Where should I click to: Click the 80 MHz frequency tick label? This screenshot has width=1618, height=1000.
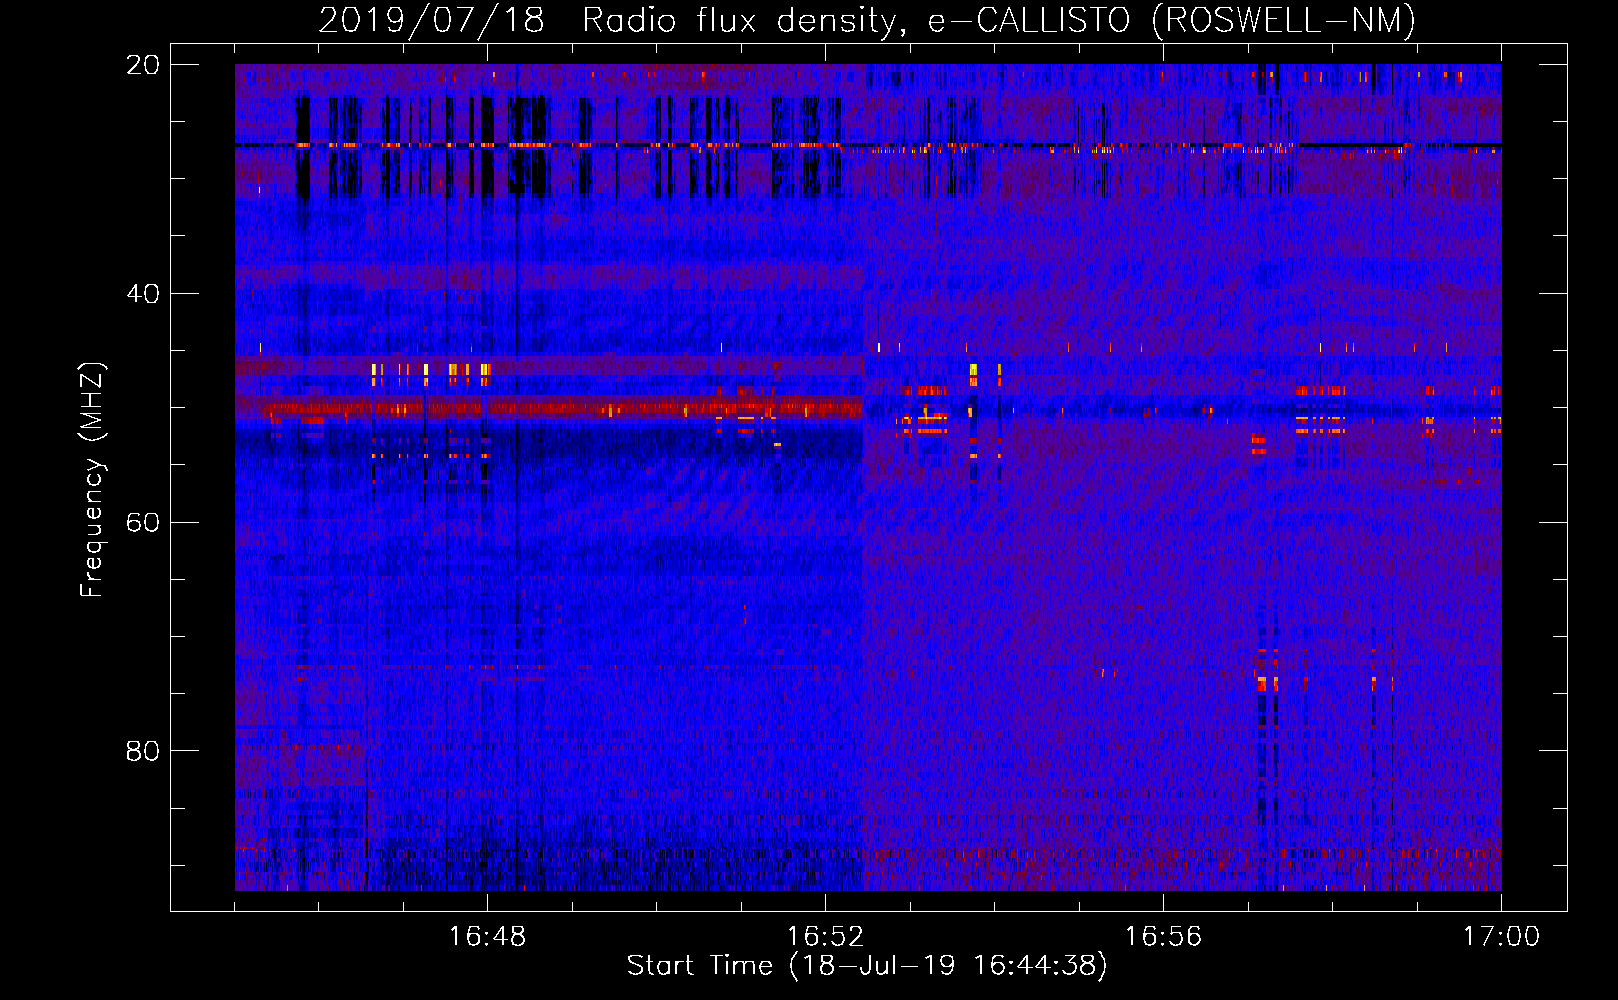pyautogui.click(x=142, y=751)
